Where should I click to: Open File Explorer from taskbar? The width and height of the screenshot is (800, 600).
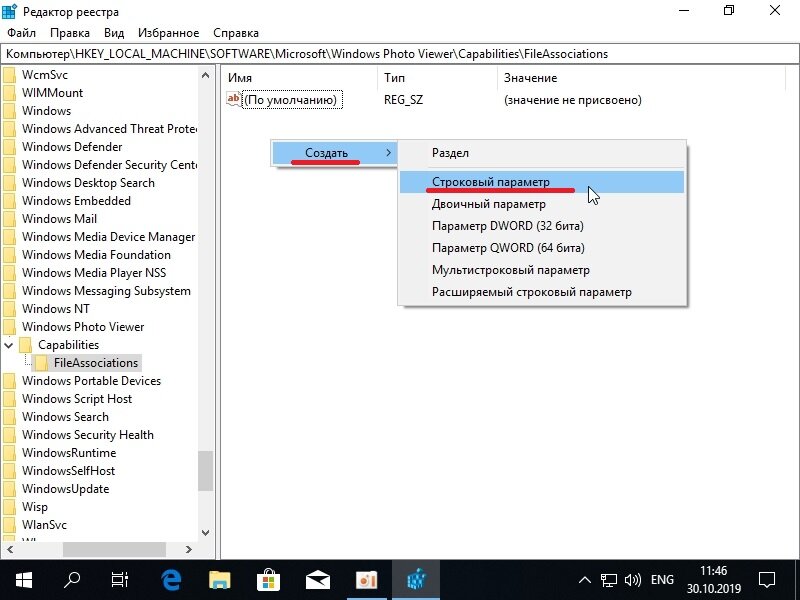(220, 580)
